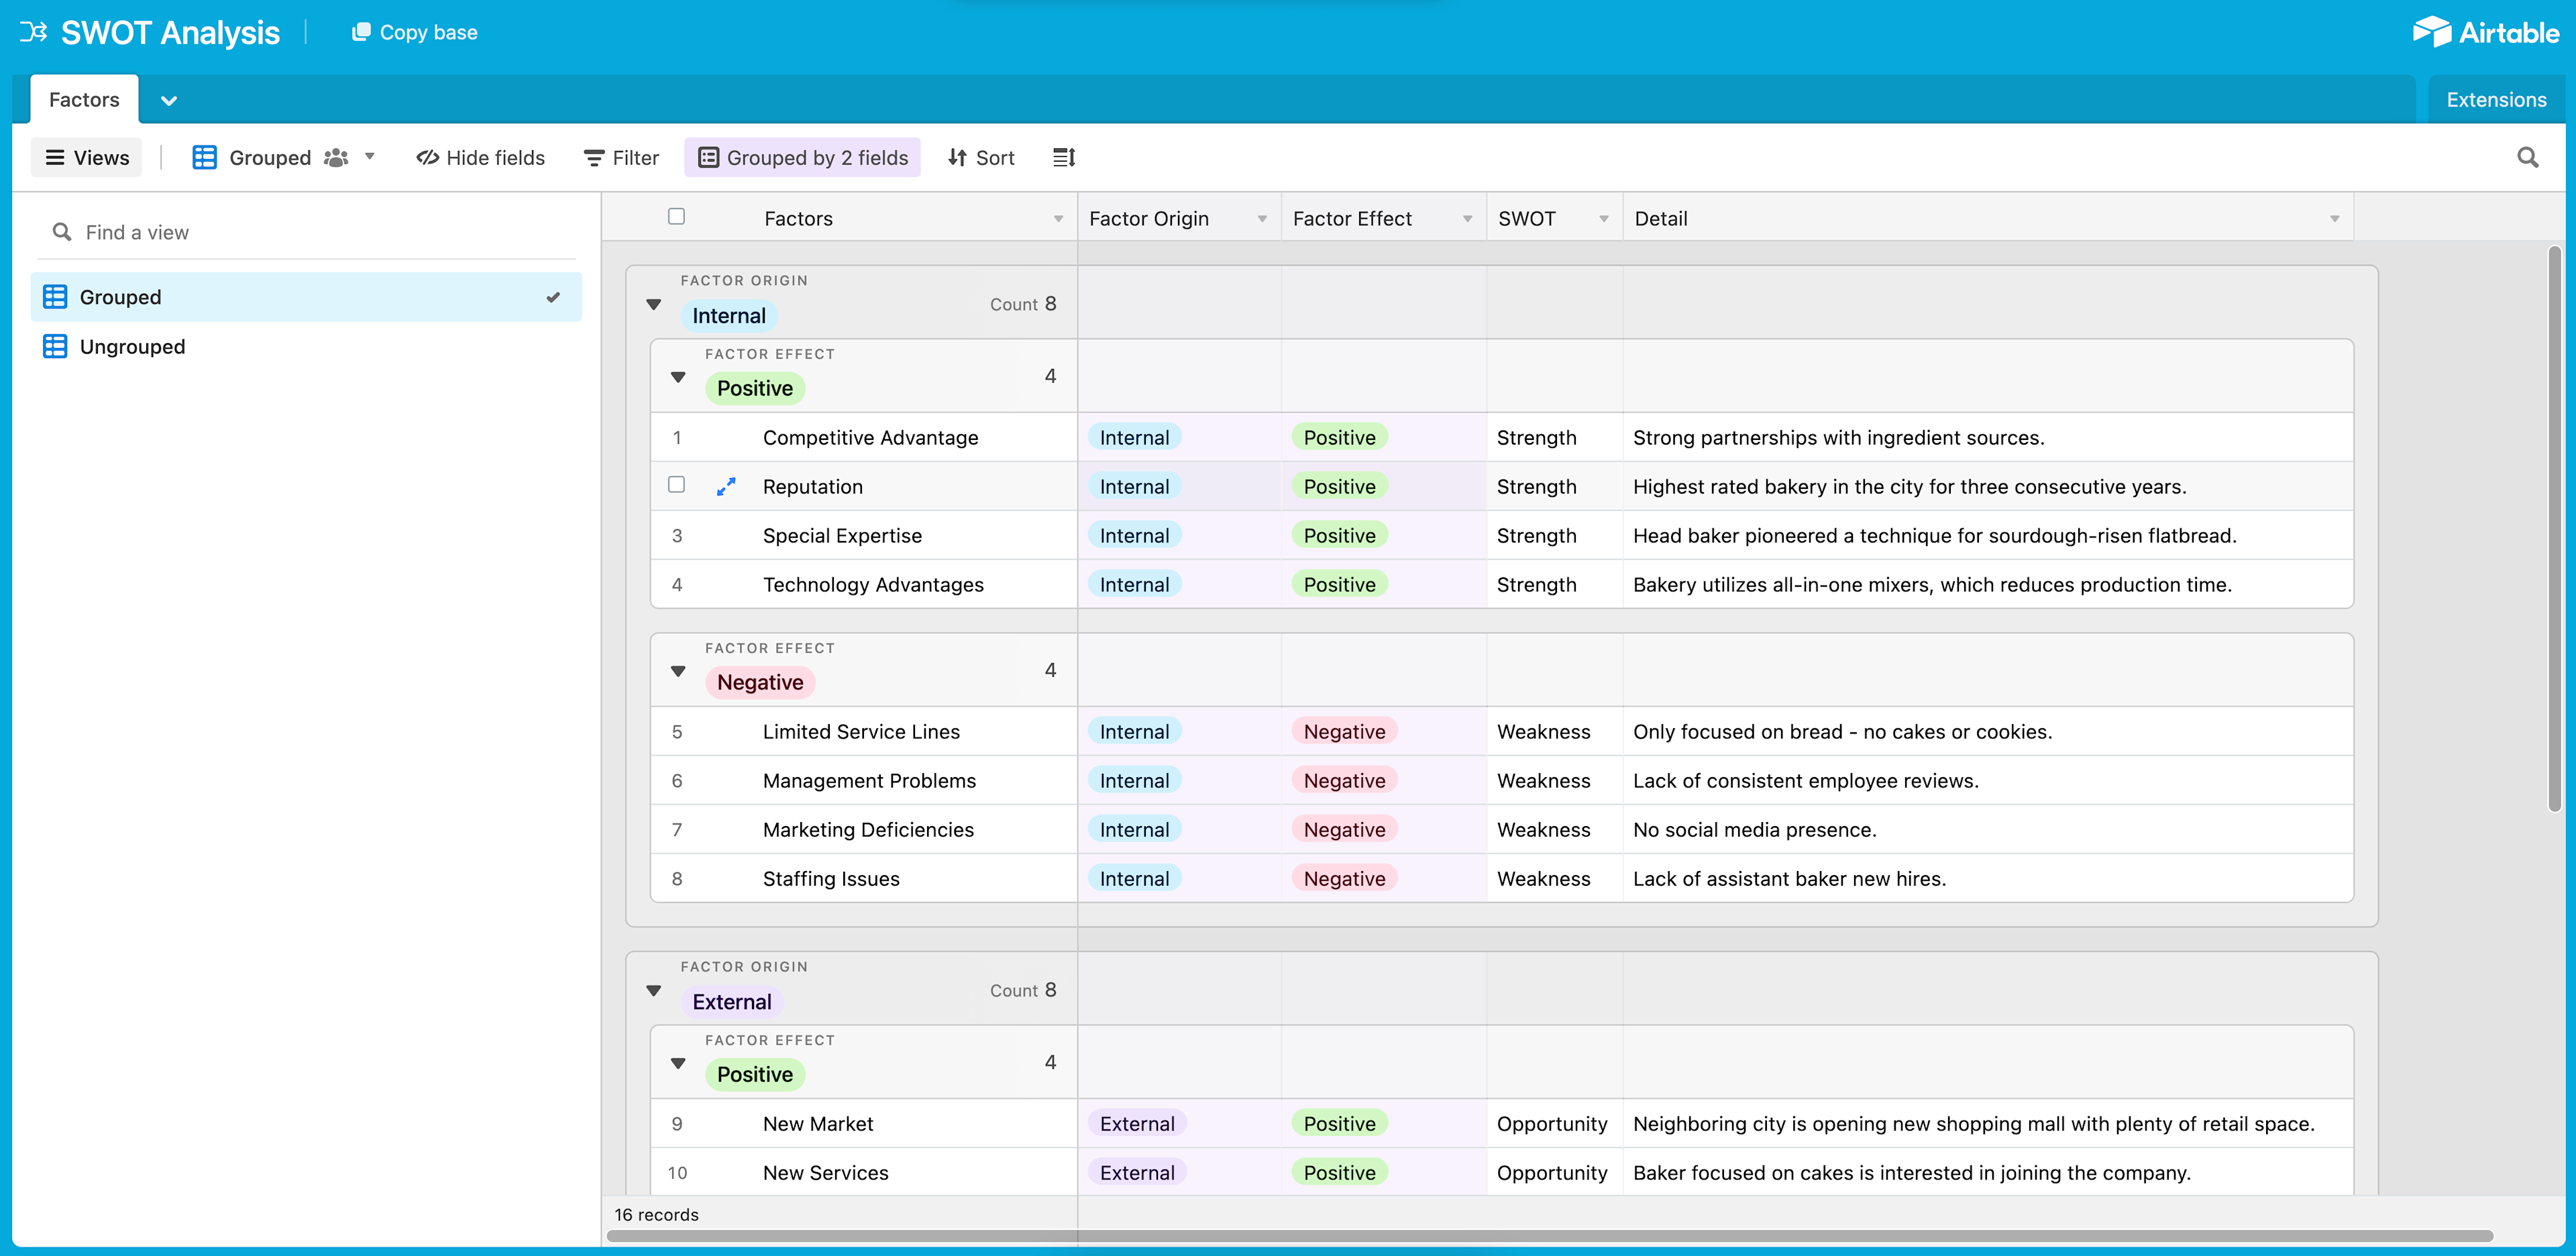Screen dimensions: 2576x1256
Task: Open the Factors table tab
Action: pos(84,99)
